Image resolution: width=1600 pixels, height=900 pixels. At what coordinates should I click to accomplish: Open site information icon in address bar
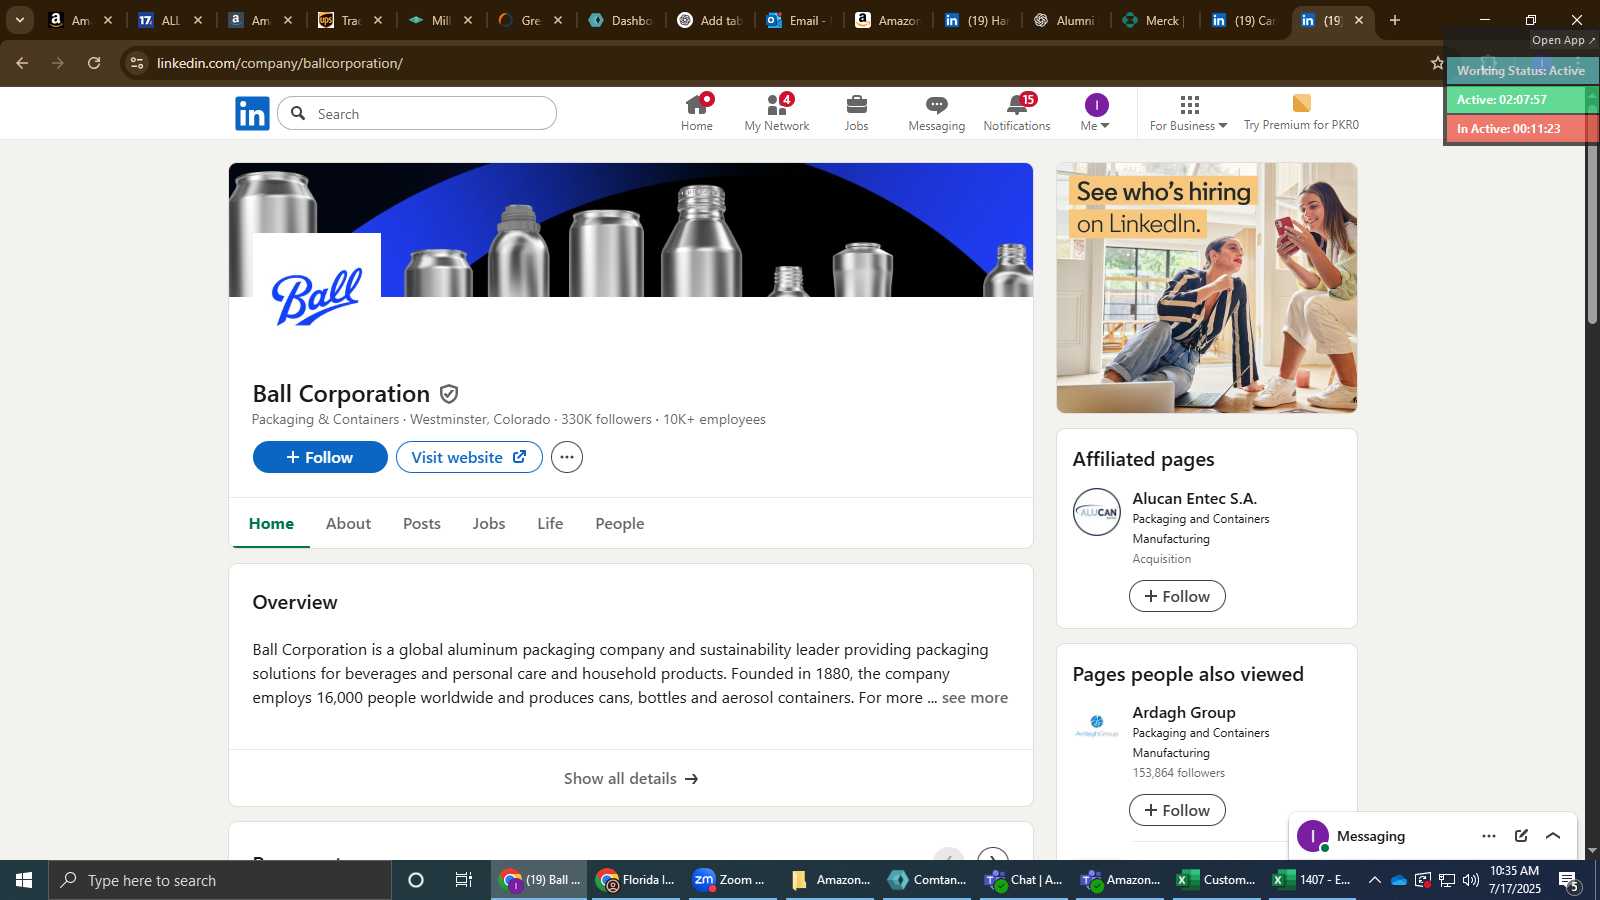pyautogui.click(x=137, y=63)
